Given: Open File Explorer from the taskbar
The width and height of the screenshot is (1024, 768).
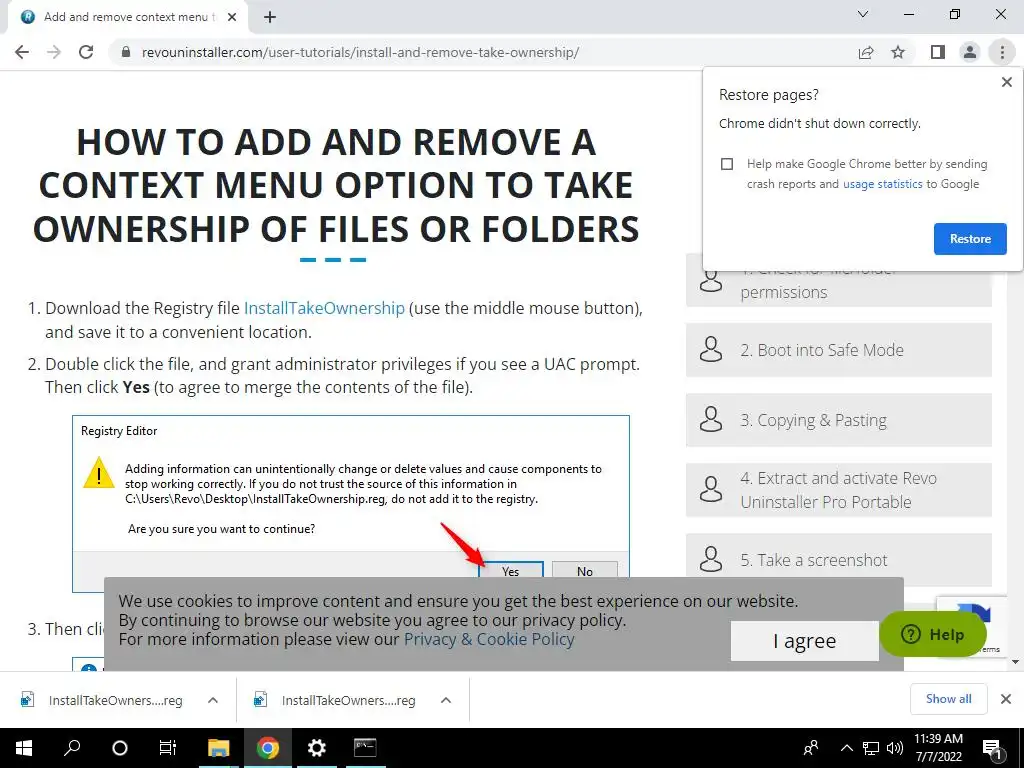Looking at the screenshot, I should tap(218, 748).
